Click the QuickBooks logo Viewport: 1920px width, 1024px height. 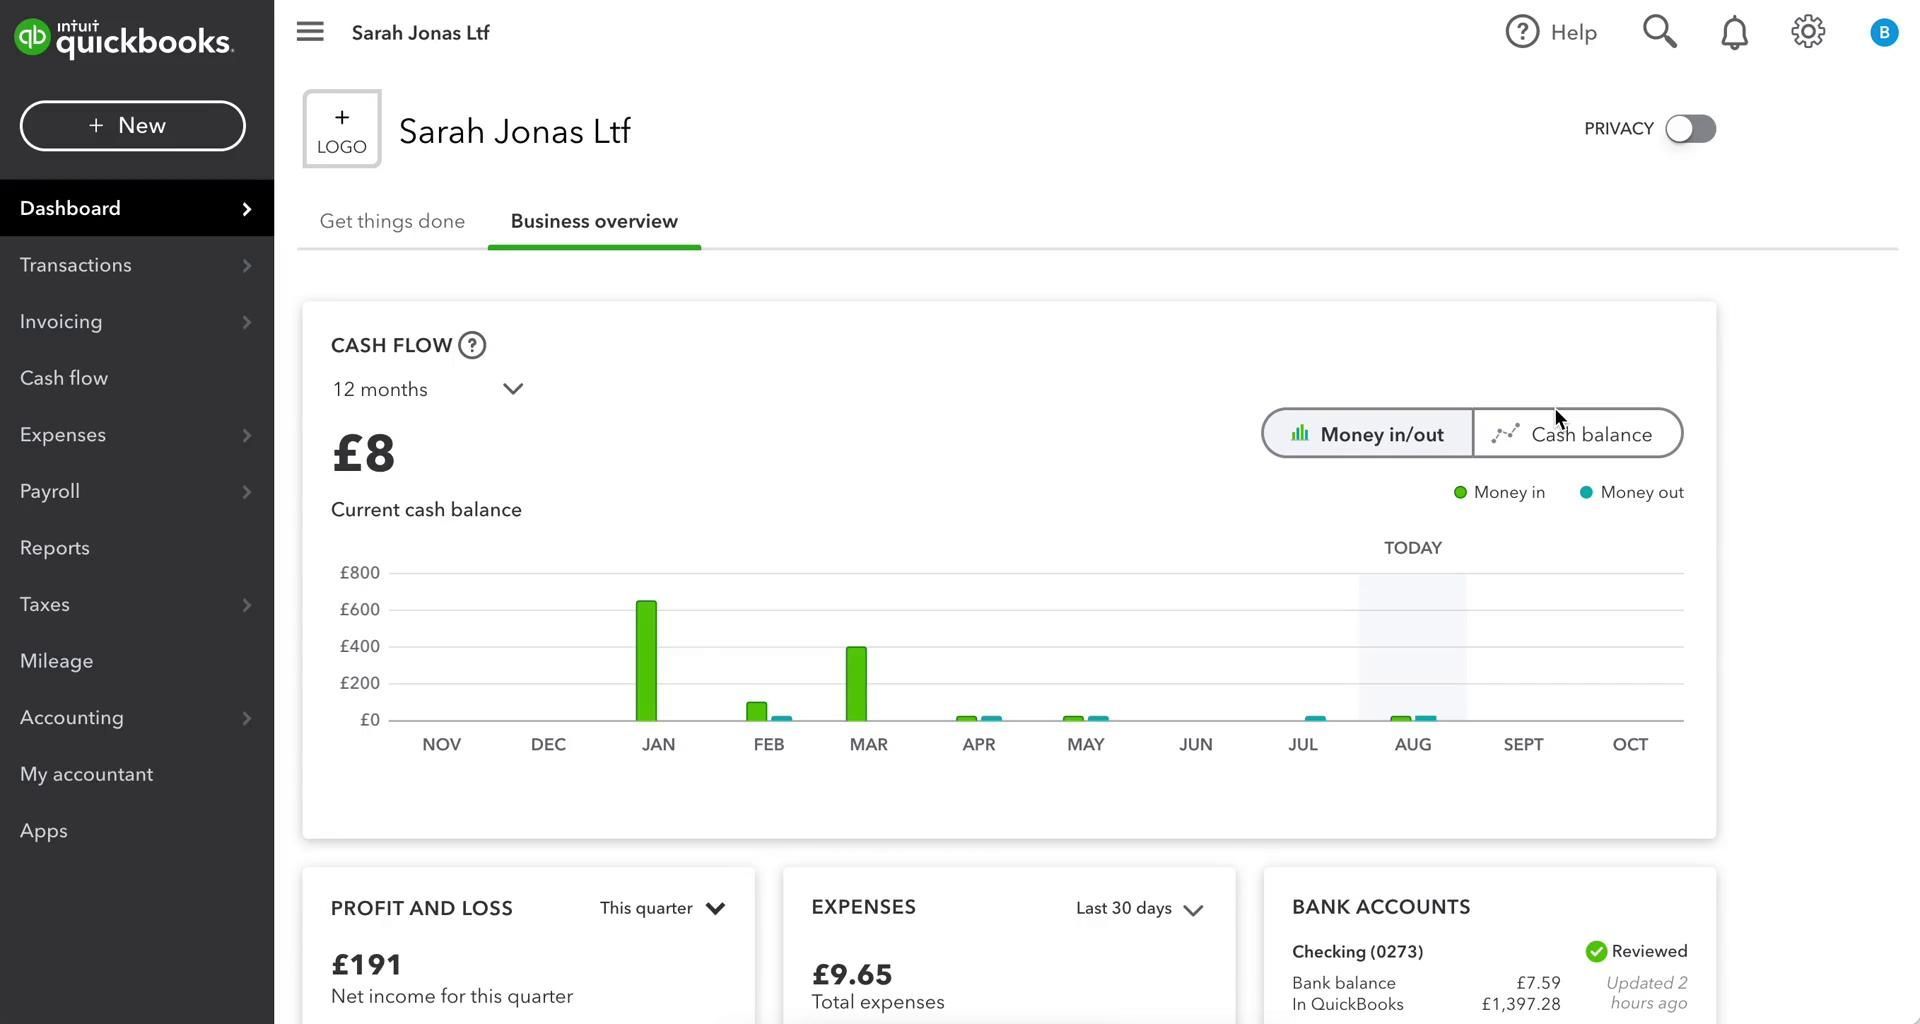[124, 38]
